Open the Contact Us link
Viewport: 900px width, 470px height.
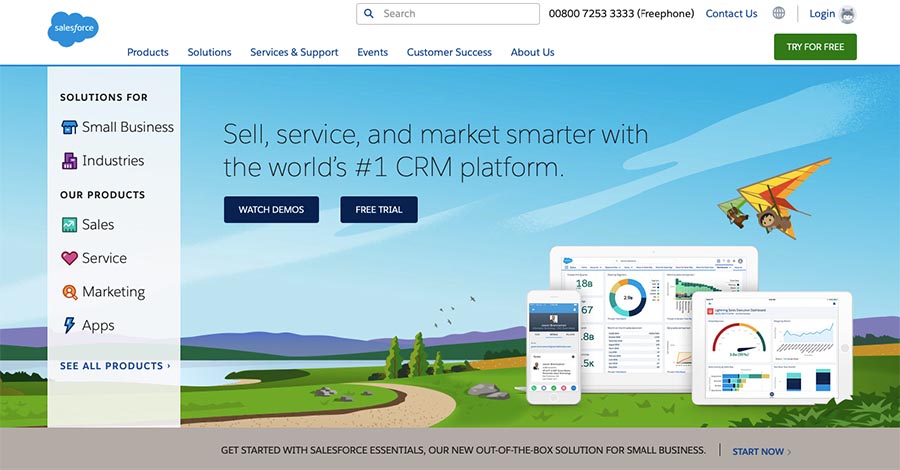click(731, 13)
